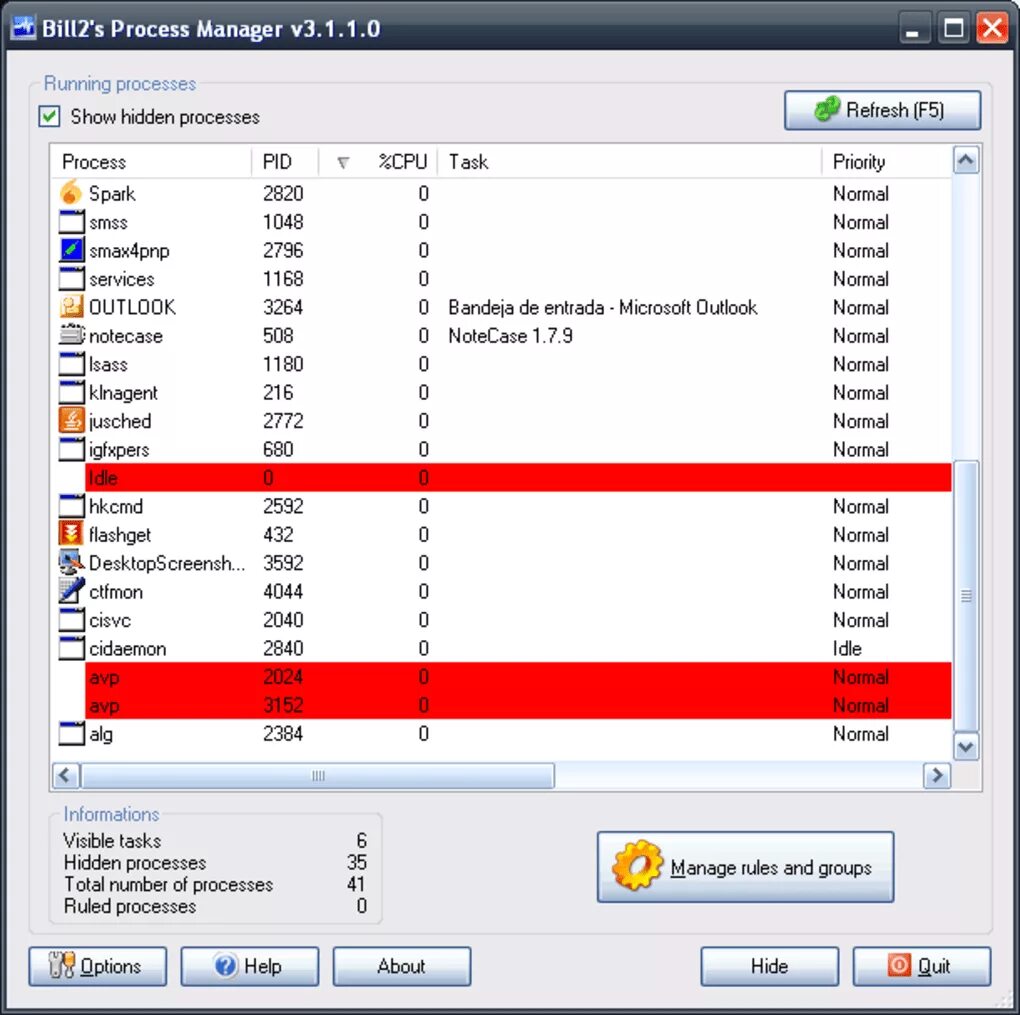Click the horizontal scrollbar thumb
Screen dimensions: 1020x1015
pos(317,776)
